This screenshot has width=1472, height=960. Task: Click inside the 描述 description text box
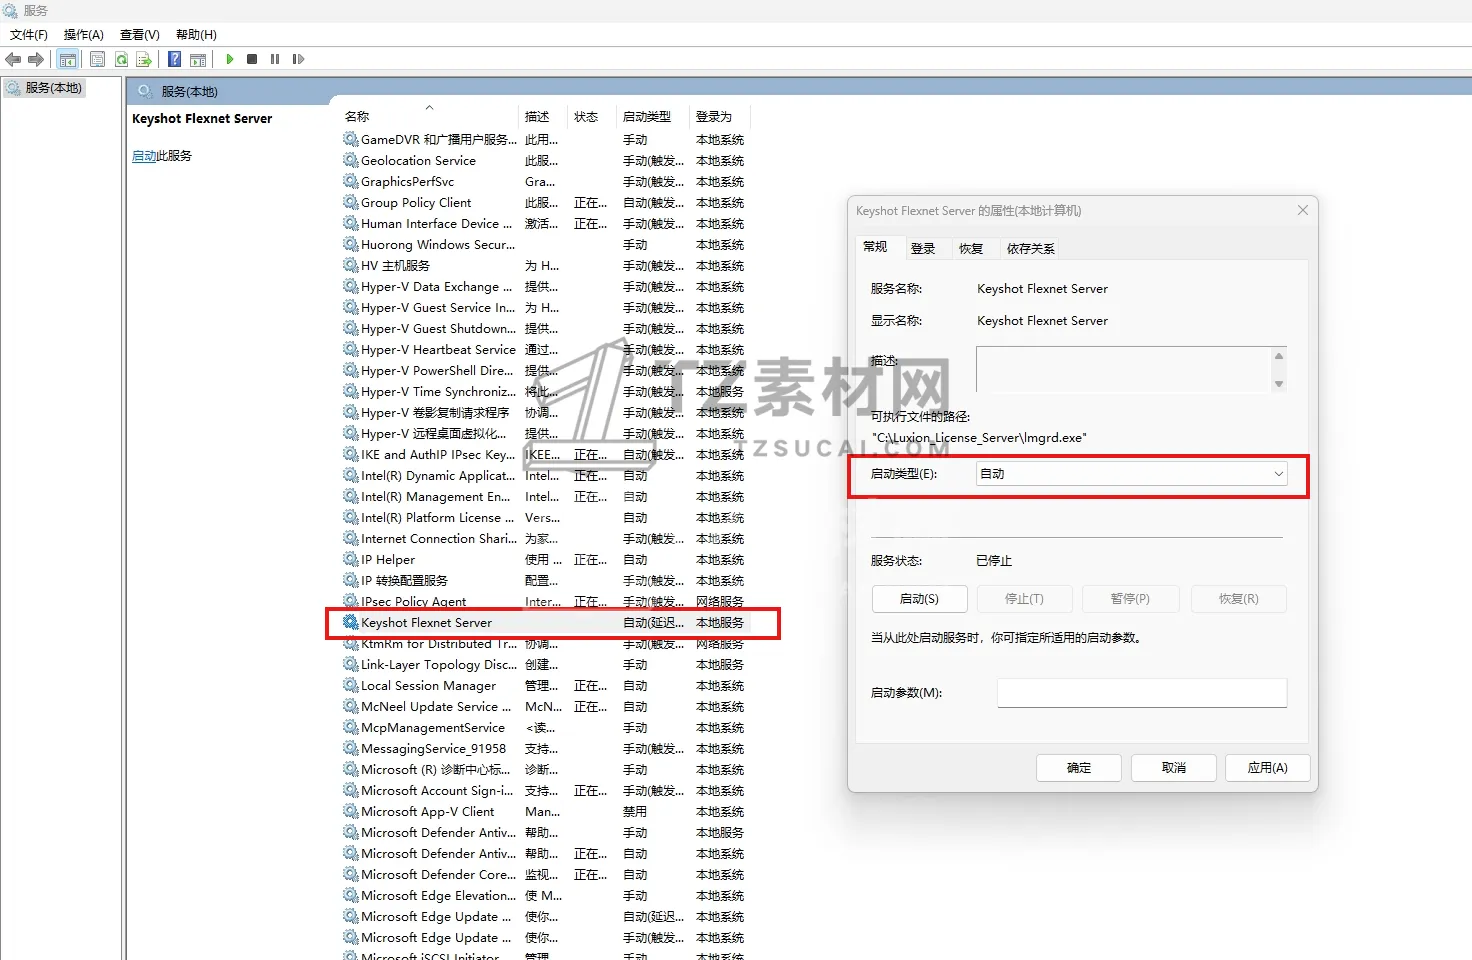[x=1123, y=370]
